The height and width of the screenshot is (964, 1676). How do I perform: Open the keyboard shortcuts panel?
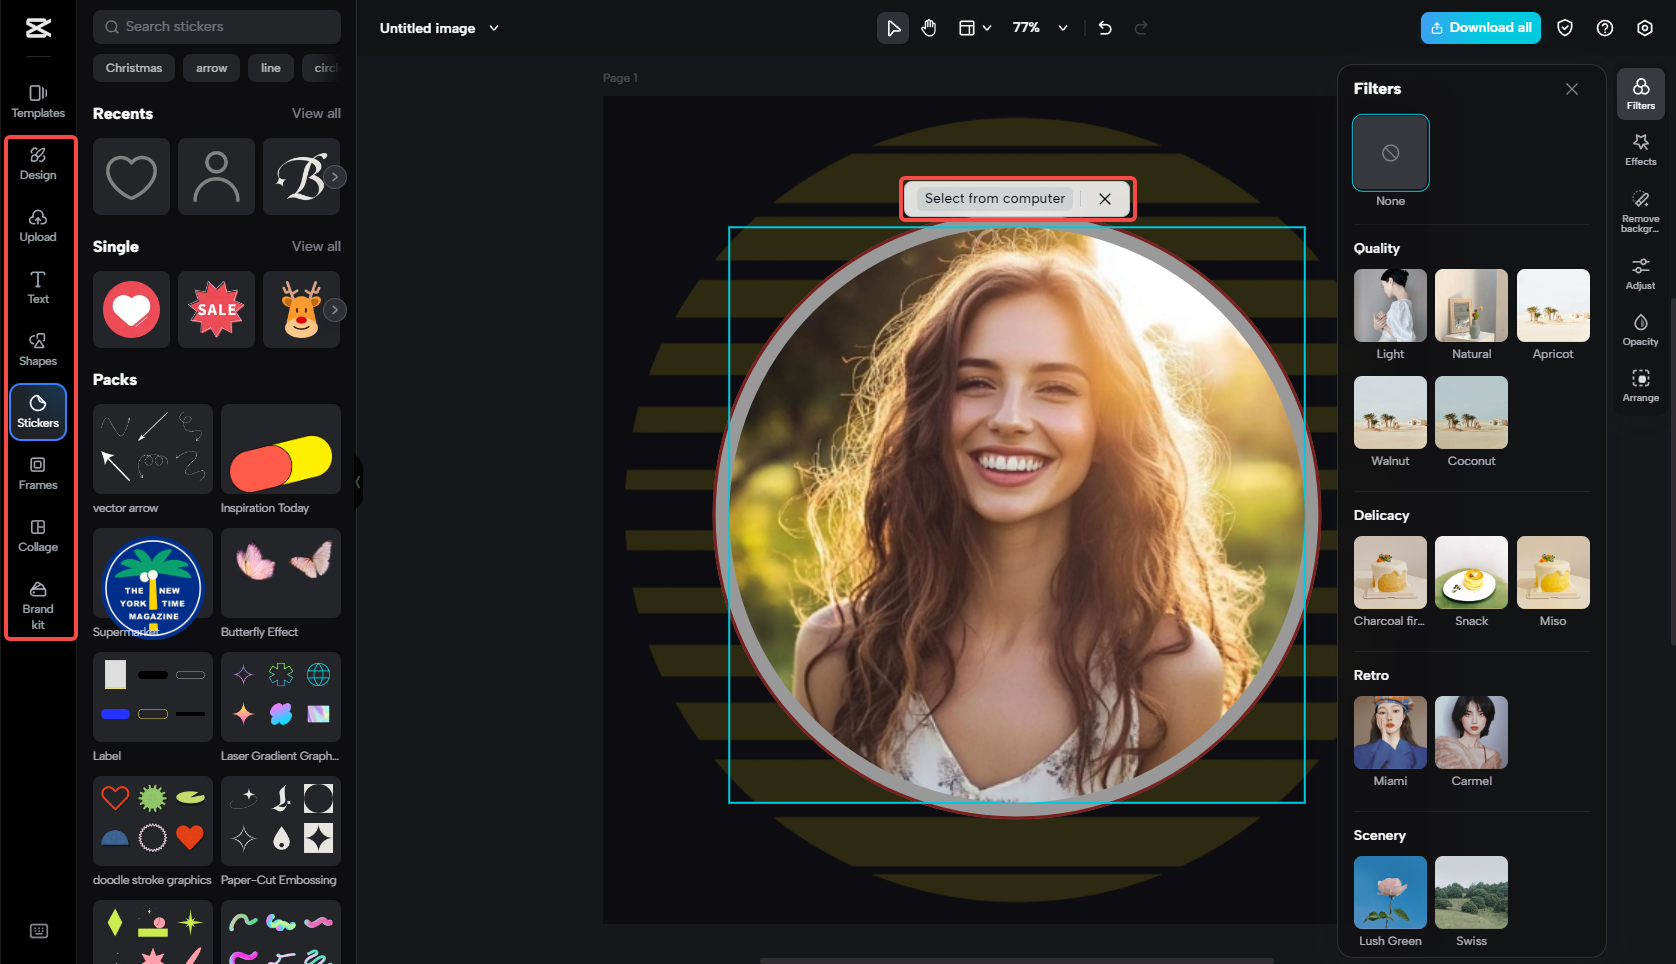coord(38,930)
